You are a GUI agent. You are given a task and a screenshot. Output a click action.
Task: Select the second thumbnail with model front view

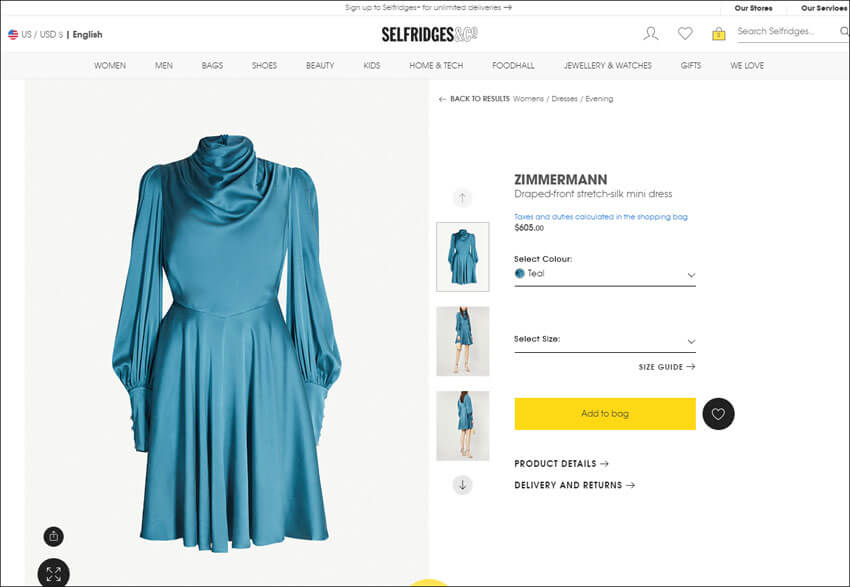coord(462,341)
